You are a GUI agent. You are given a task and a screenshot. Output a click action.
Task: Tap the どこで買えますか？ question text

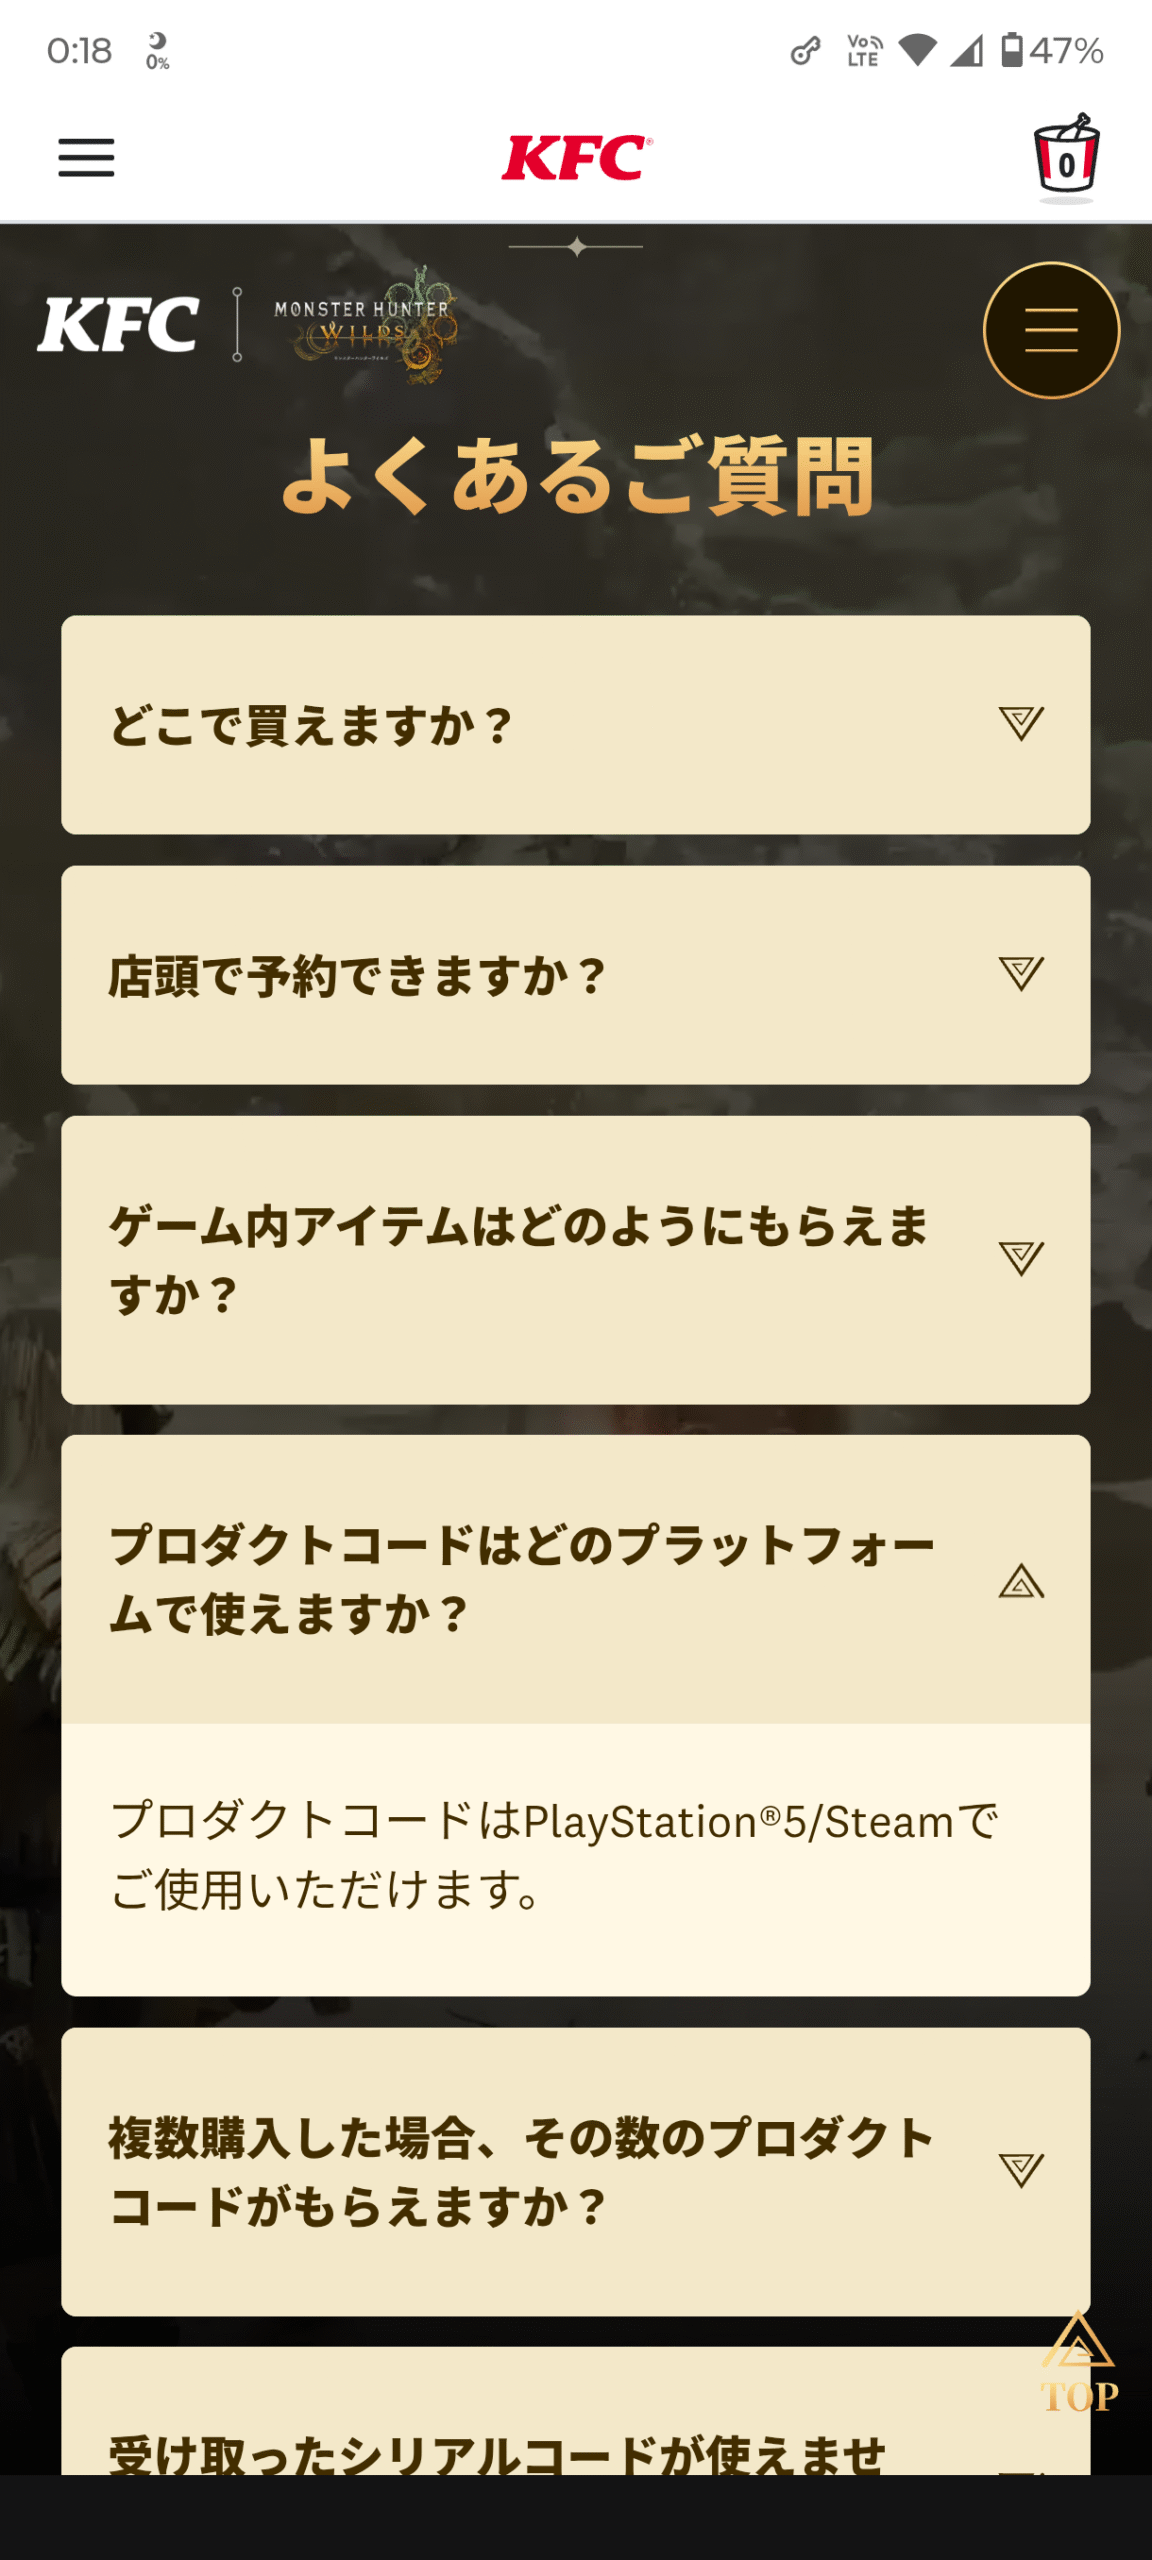(x=311, y=726)
